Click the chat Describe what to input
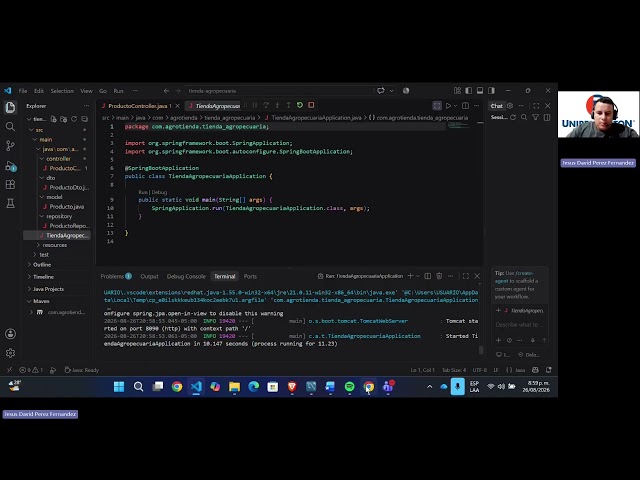This screenshot has height=480, width=640. click(520, 325)
